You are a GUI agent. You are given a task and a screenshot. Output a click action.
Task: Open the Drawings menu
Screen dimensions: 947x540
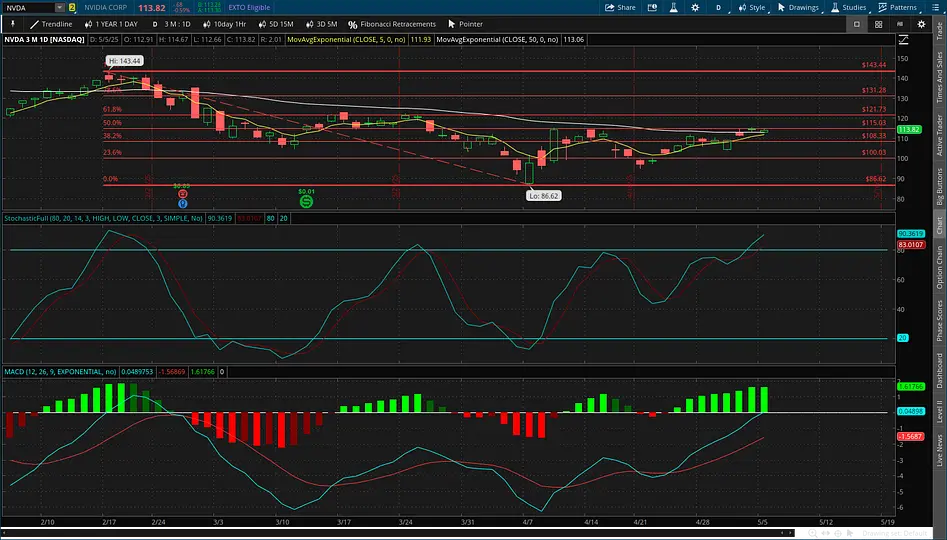[x=799, y=7]
